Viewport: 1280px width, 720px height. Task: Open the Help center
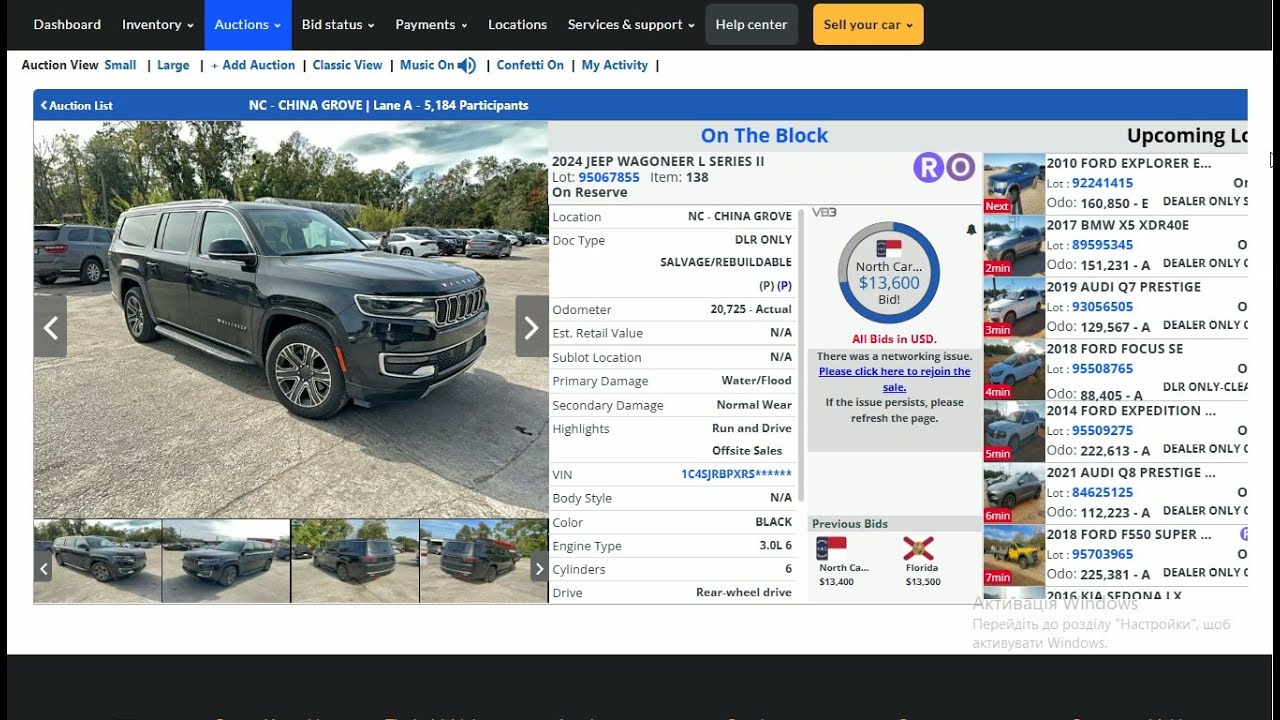tap(751, 24)
